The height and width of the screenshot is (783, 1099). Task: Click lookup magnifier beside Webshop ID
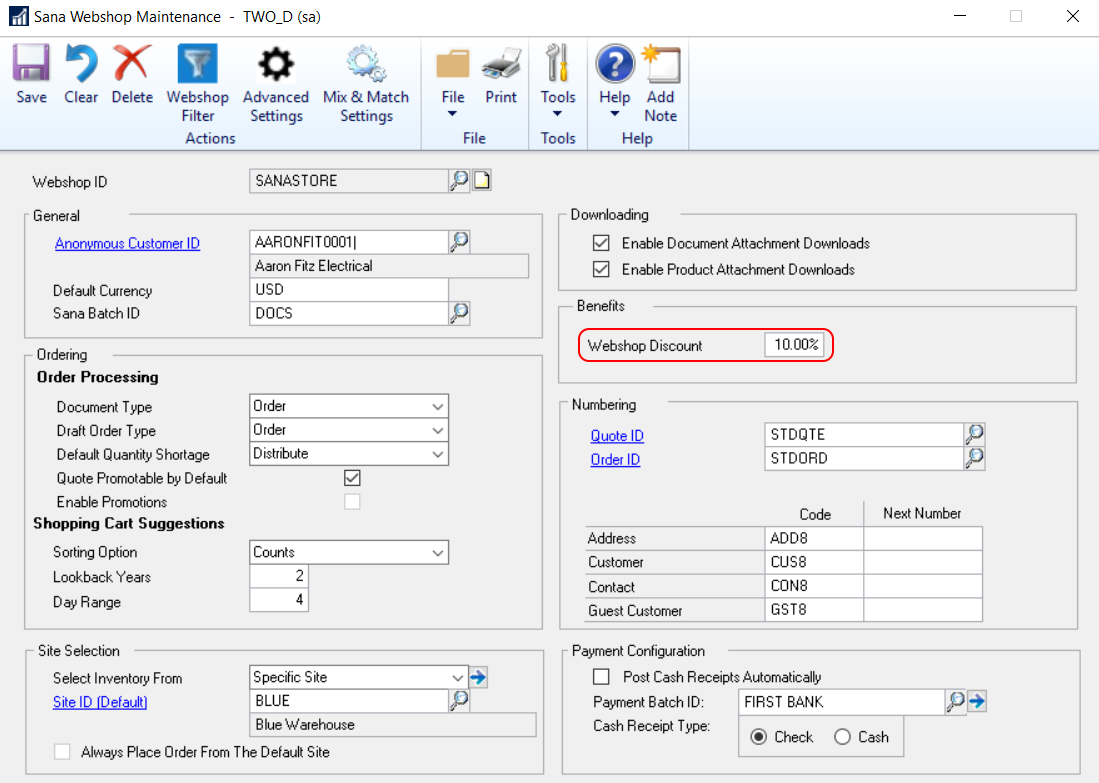click(459, 180)
